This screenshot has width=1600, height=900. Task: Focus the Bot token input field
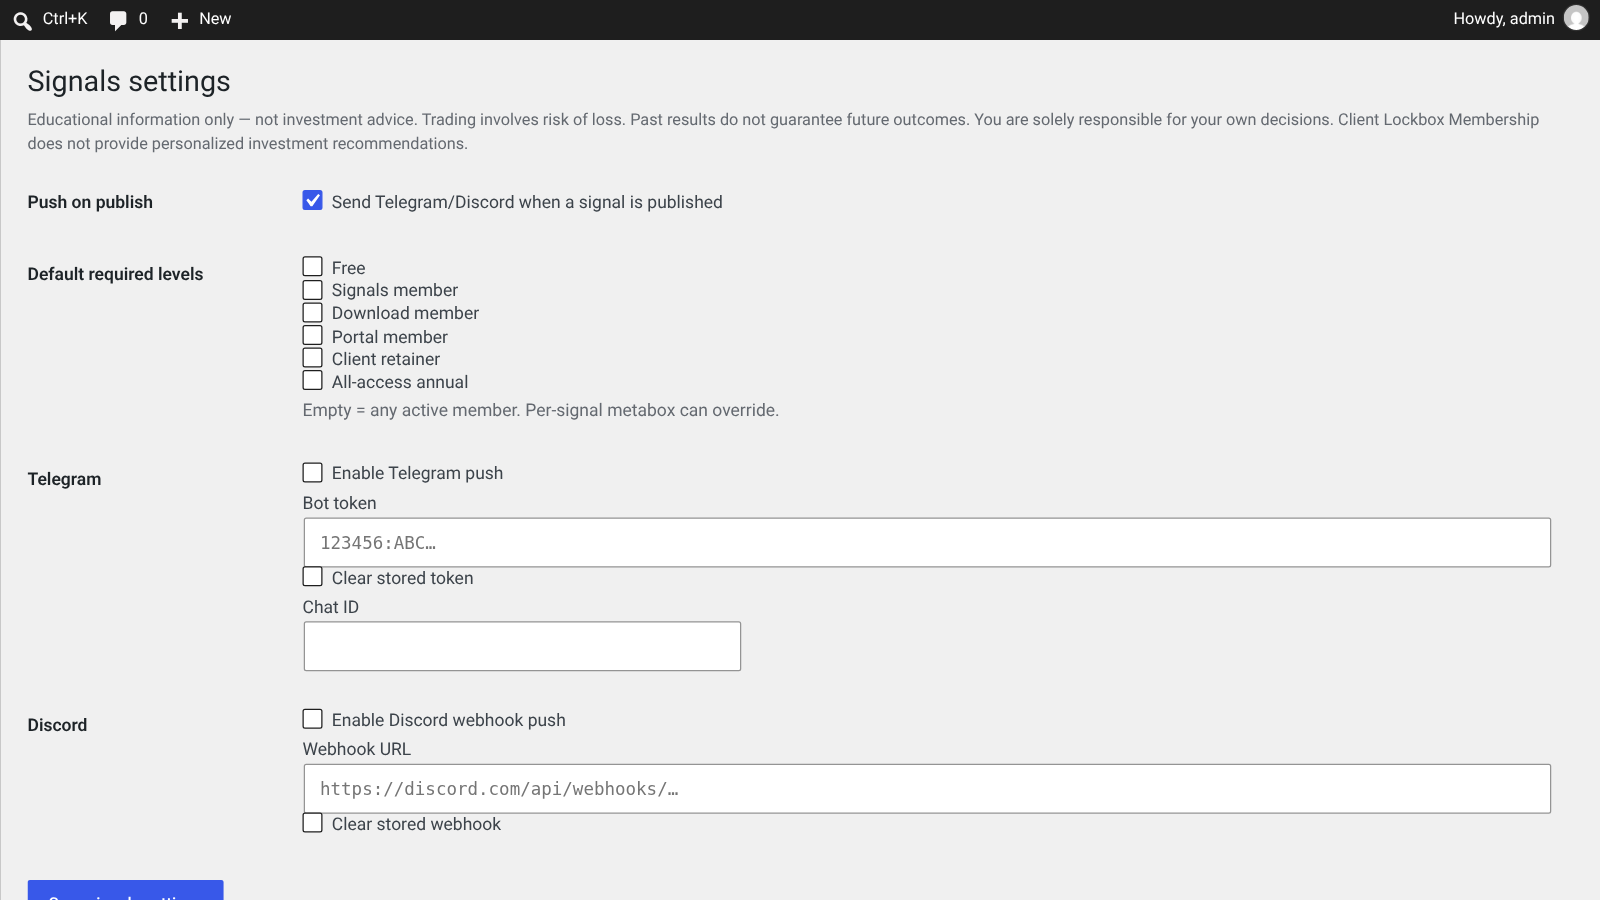927,542
